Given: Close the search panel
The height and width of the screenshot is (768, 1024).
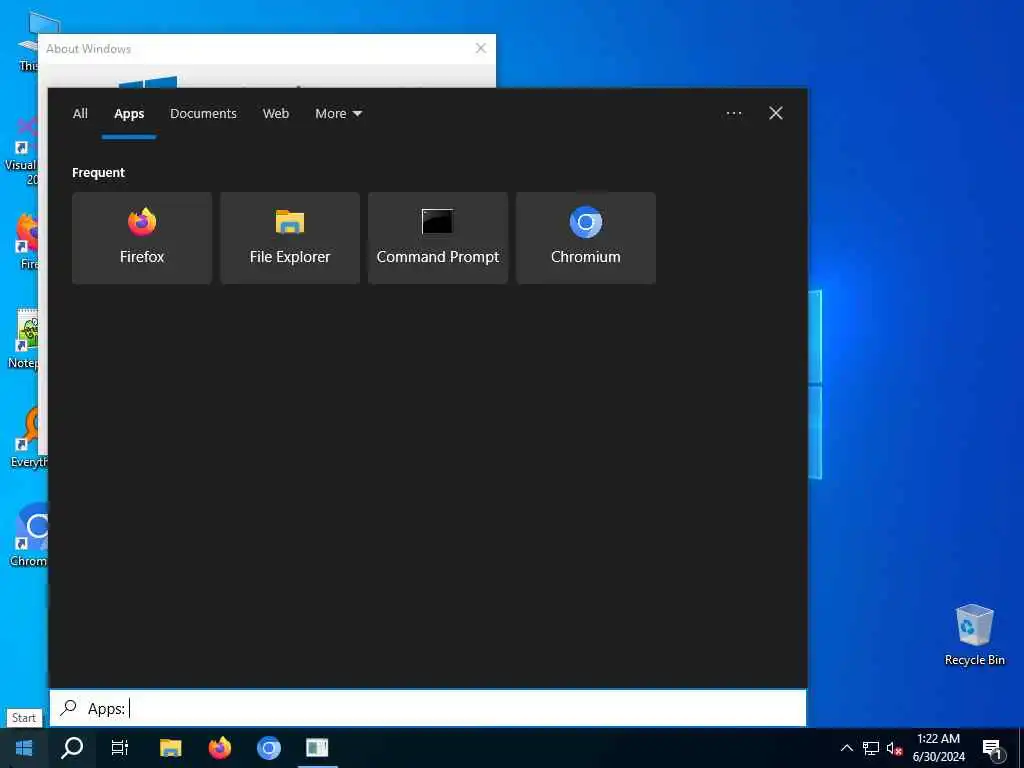Looking at the screenshot, I should [x=776, y=114].
